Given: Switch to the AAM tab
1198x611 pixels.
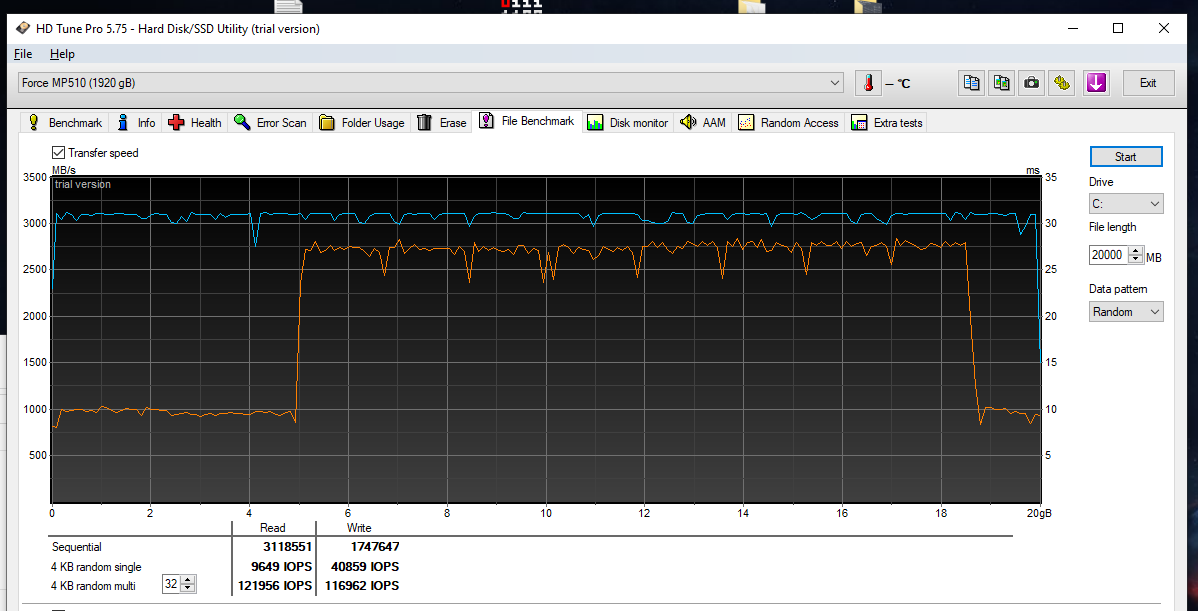Looking at the screenshot, I should click(703, 123).
